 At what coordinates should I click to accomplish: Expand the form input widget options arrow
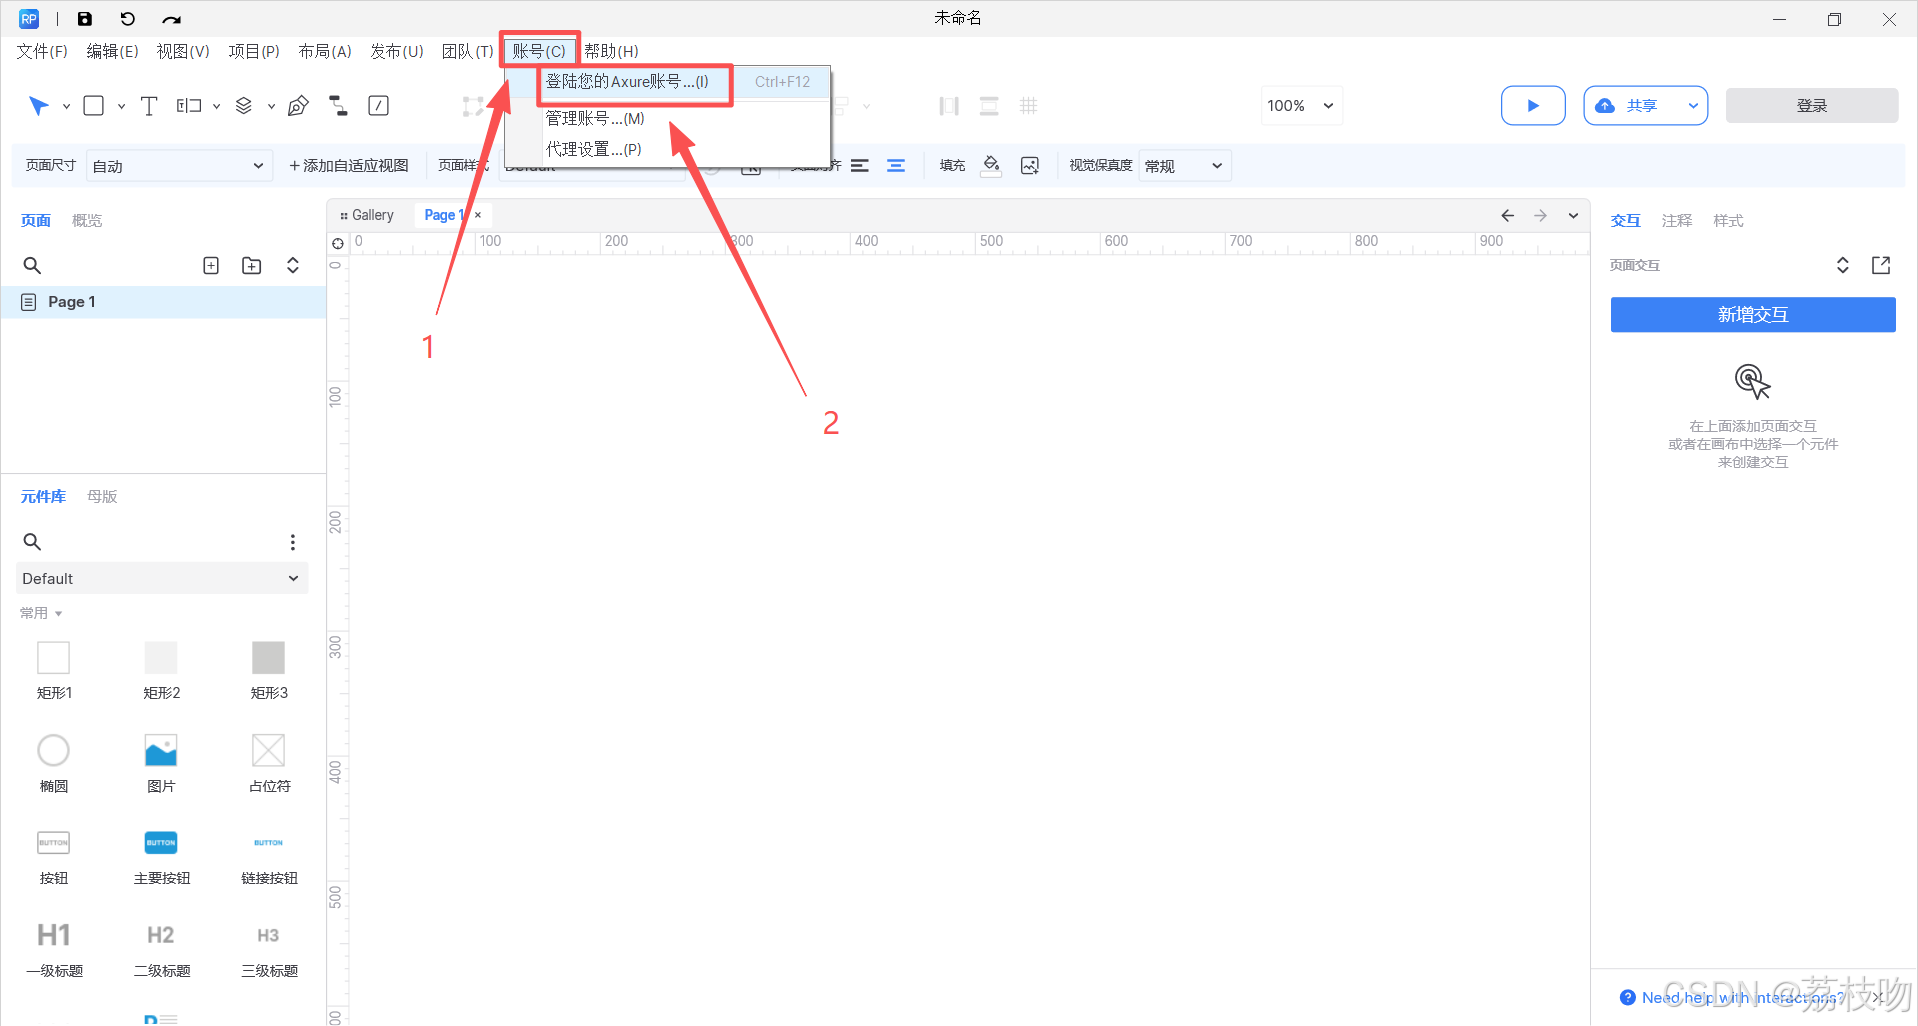[x=216, y=106]
